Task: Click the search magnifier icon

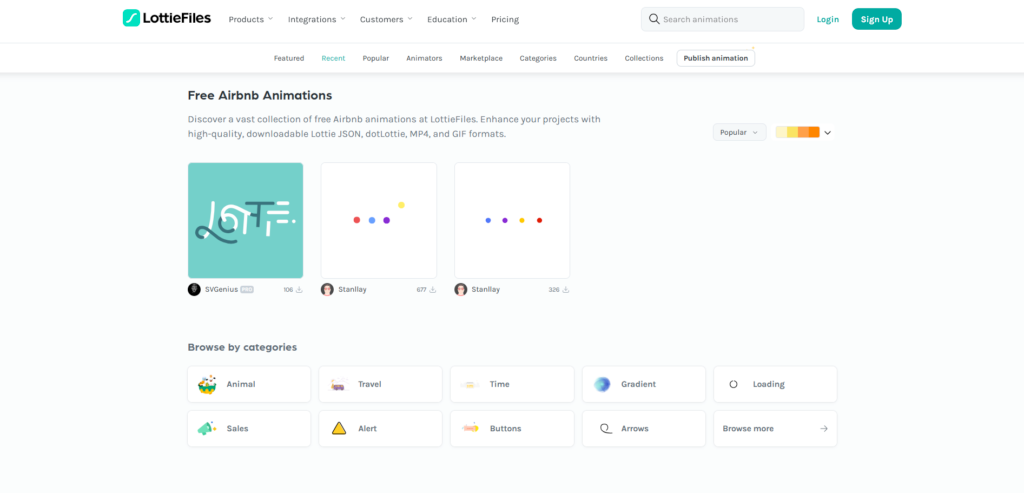Action: coord(654,19)
